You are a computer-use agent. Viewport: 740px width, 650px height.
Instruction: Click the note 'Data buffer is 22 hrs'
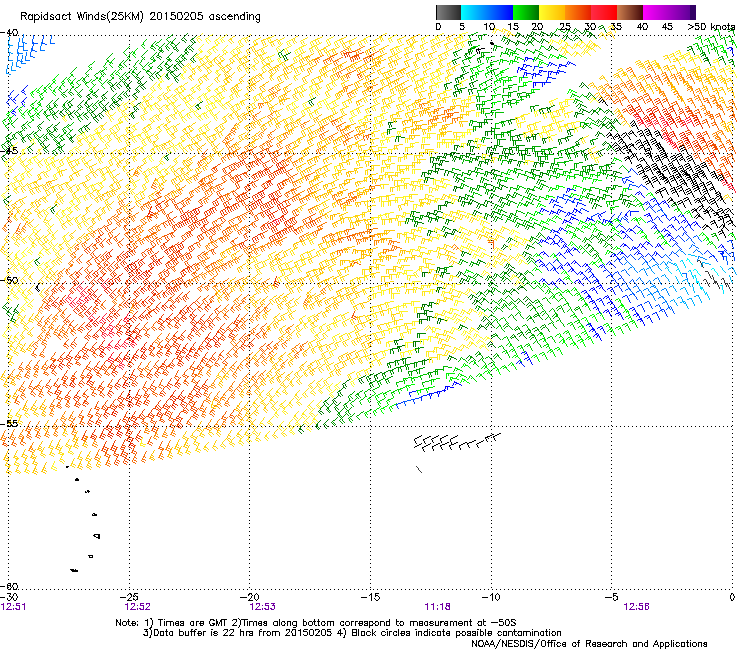(204, 633)
